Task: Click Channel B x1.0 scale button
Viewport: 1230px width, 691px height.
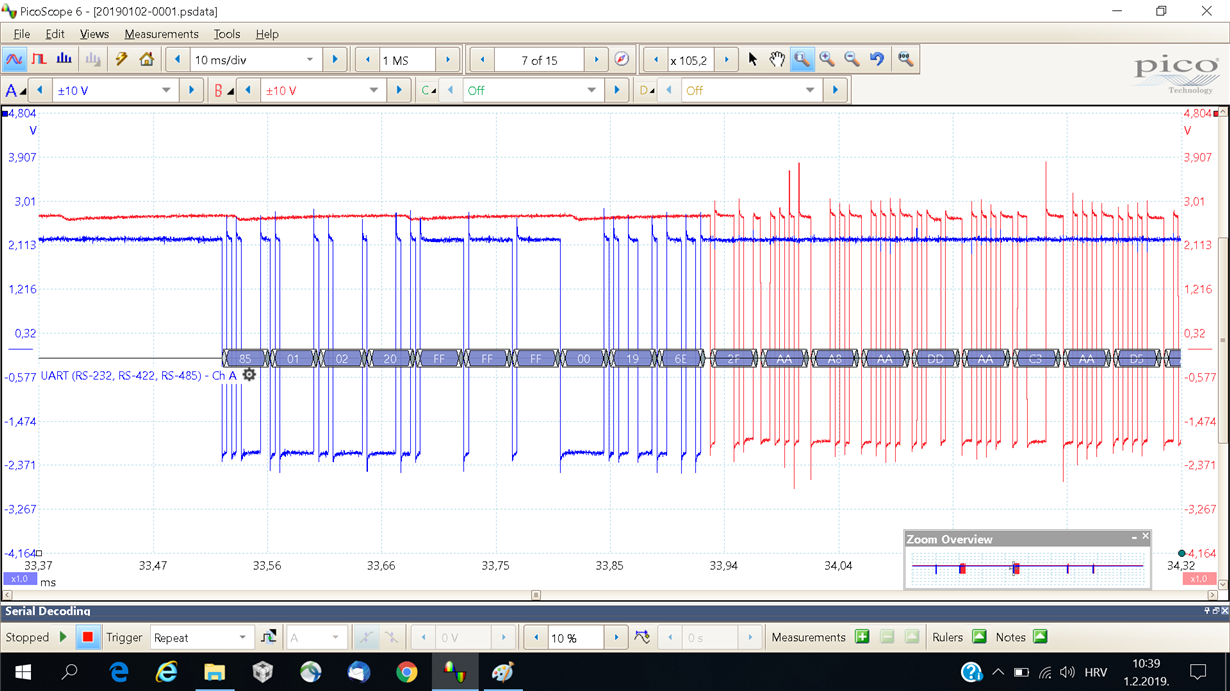Action: [1198, 578]
